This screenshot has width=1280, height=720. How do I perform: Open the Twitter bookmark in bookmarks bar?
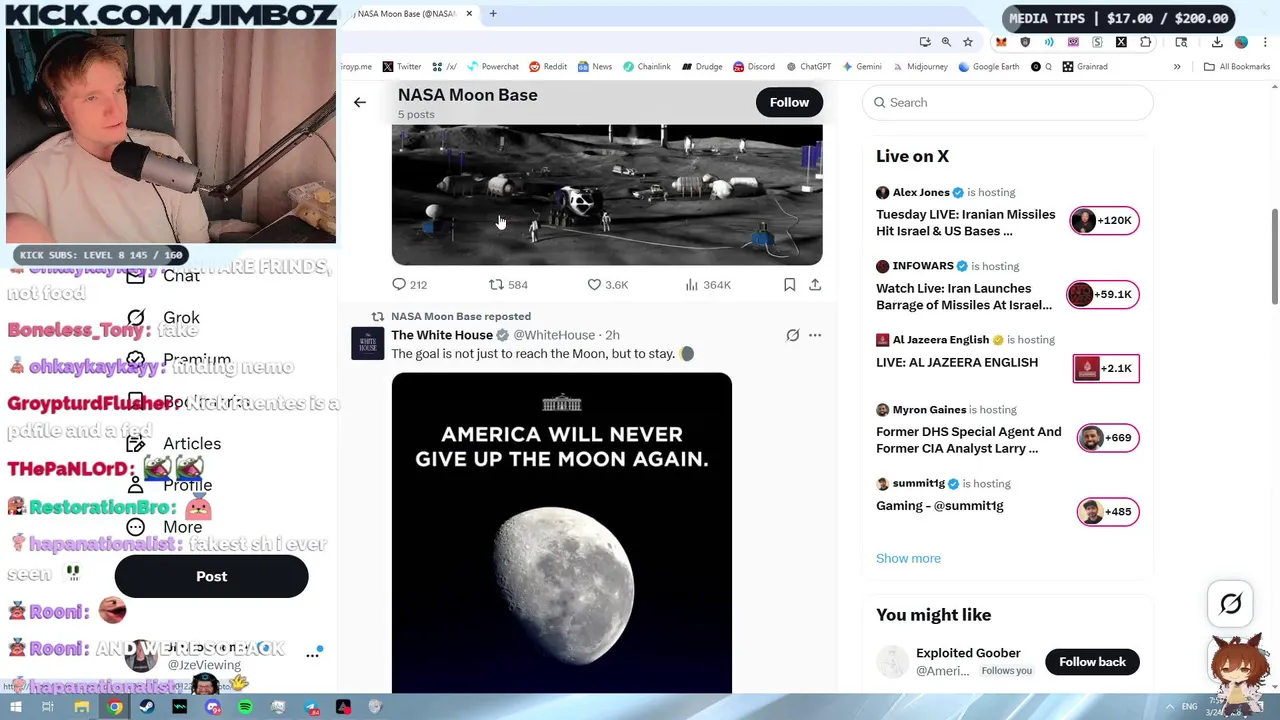pos(402,67)
